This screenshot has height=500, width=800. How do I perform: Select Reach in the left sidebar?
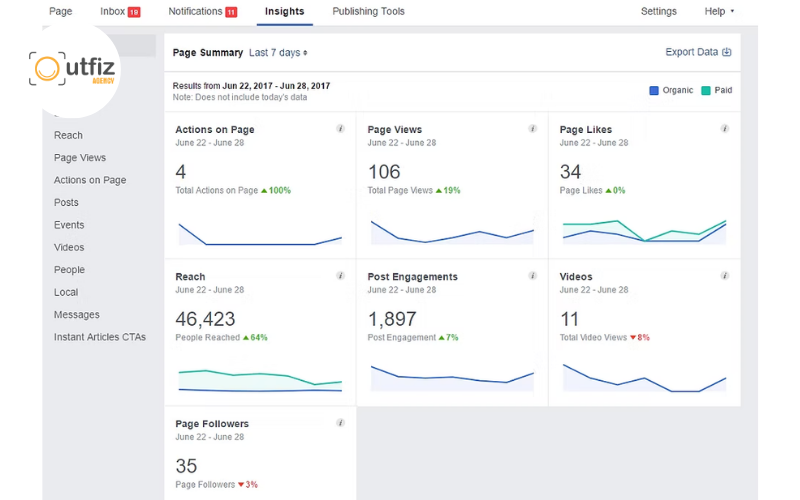(68, 135)
